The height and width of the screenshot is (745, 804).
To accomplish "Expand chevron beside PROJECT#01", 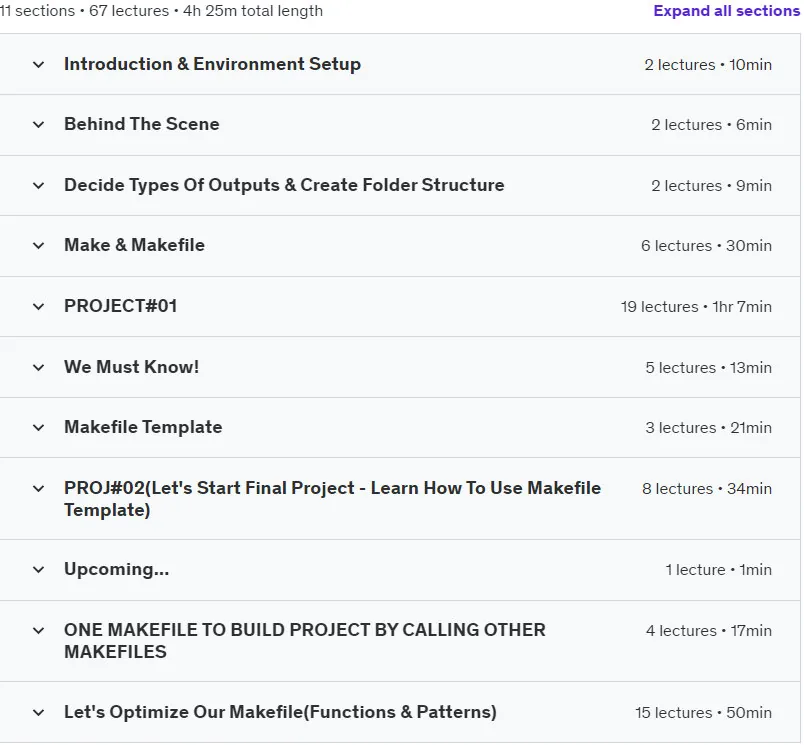I will 38,307.
